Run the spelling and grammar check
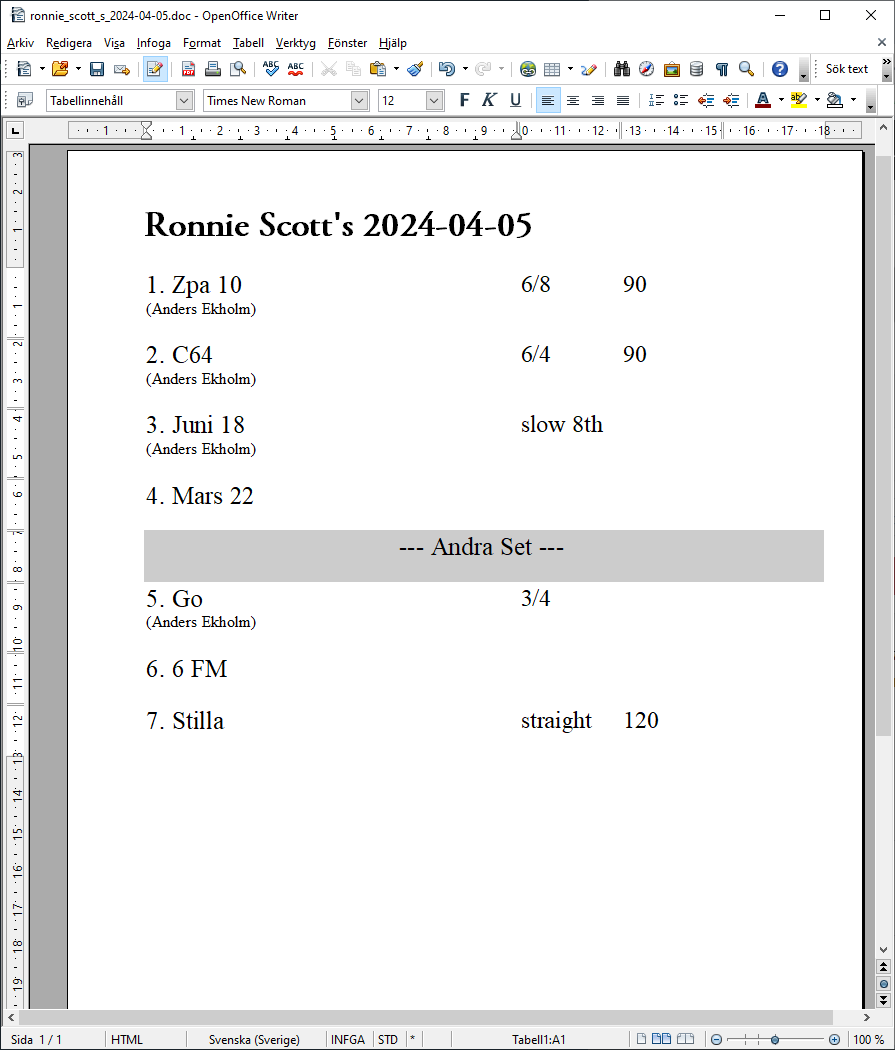This screenshot has width=895, height=1050. [270, 69]
